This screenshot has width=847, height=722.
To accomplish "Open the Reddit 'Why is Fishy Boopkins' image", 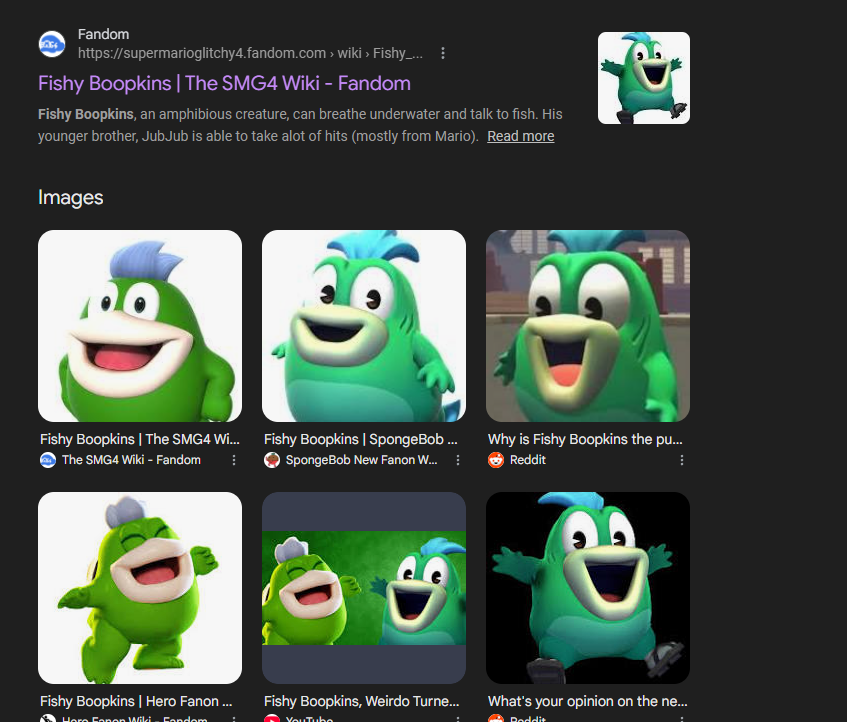I will pos(588,326).
